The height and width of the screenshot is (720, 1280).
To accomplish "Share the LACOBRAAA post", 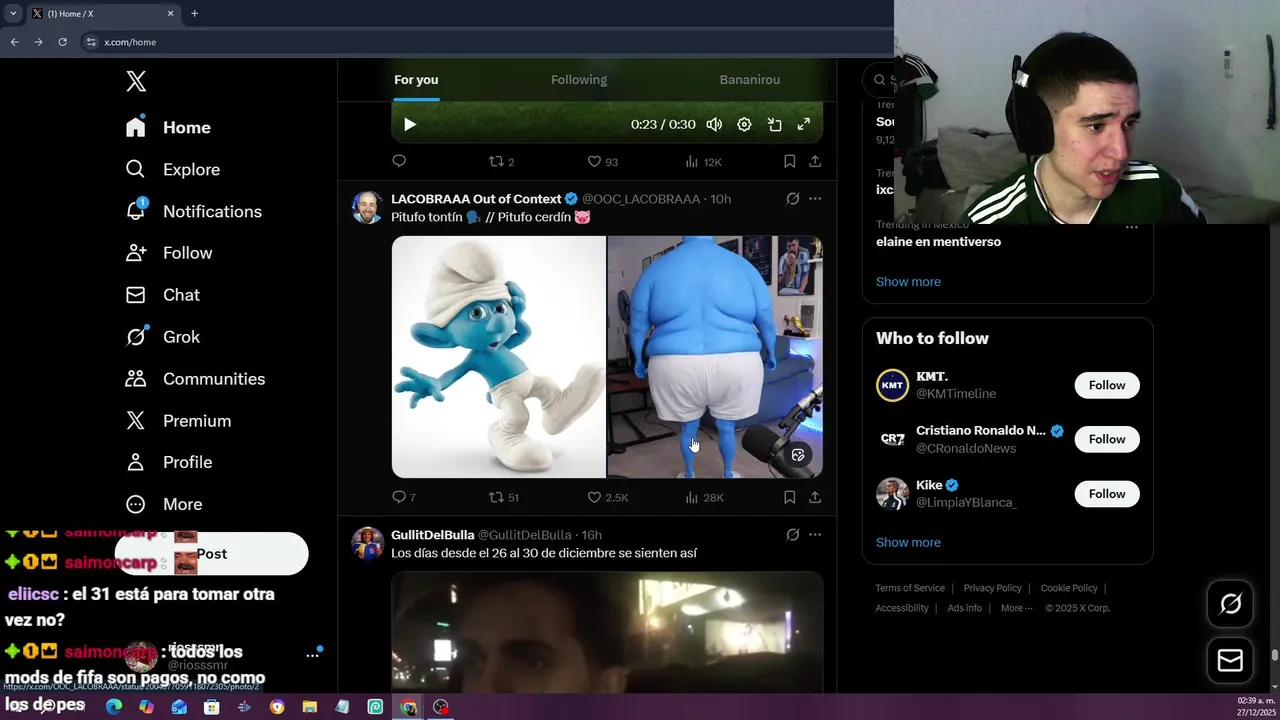I will (x=815, y=497).
